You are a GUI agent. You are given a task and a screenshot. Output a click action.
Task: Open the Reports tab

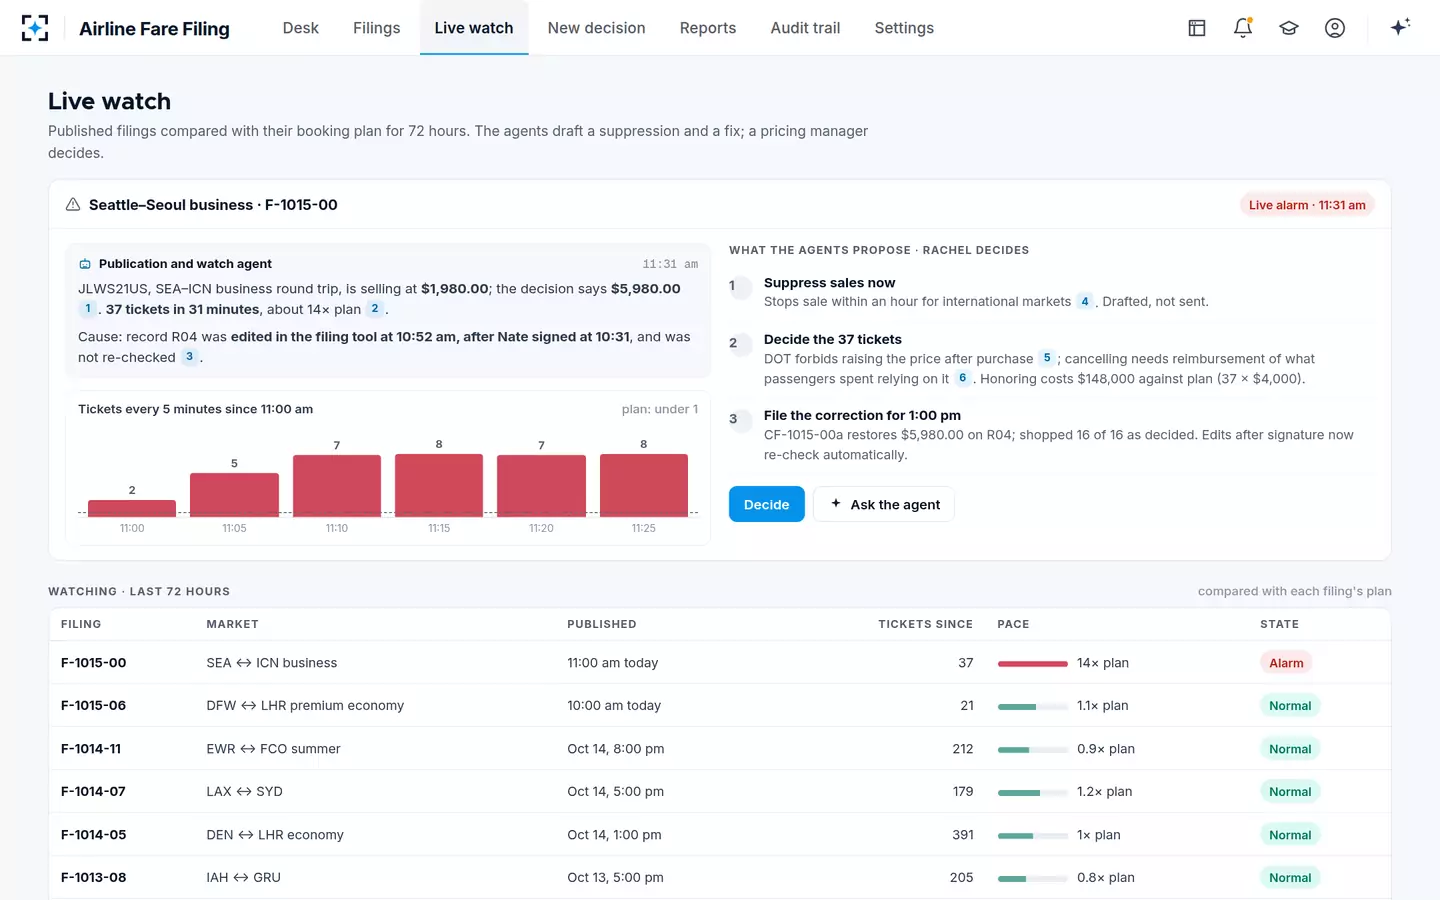tap(708, 28)
